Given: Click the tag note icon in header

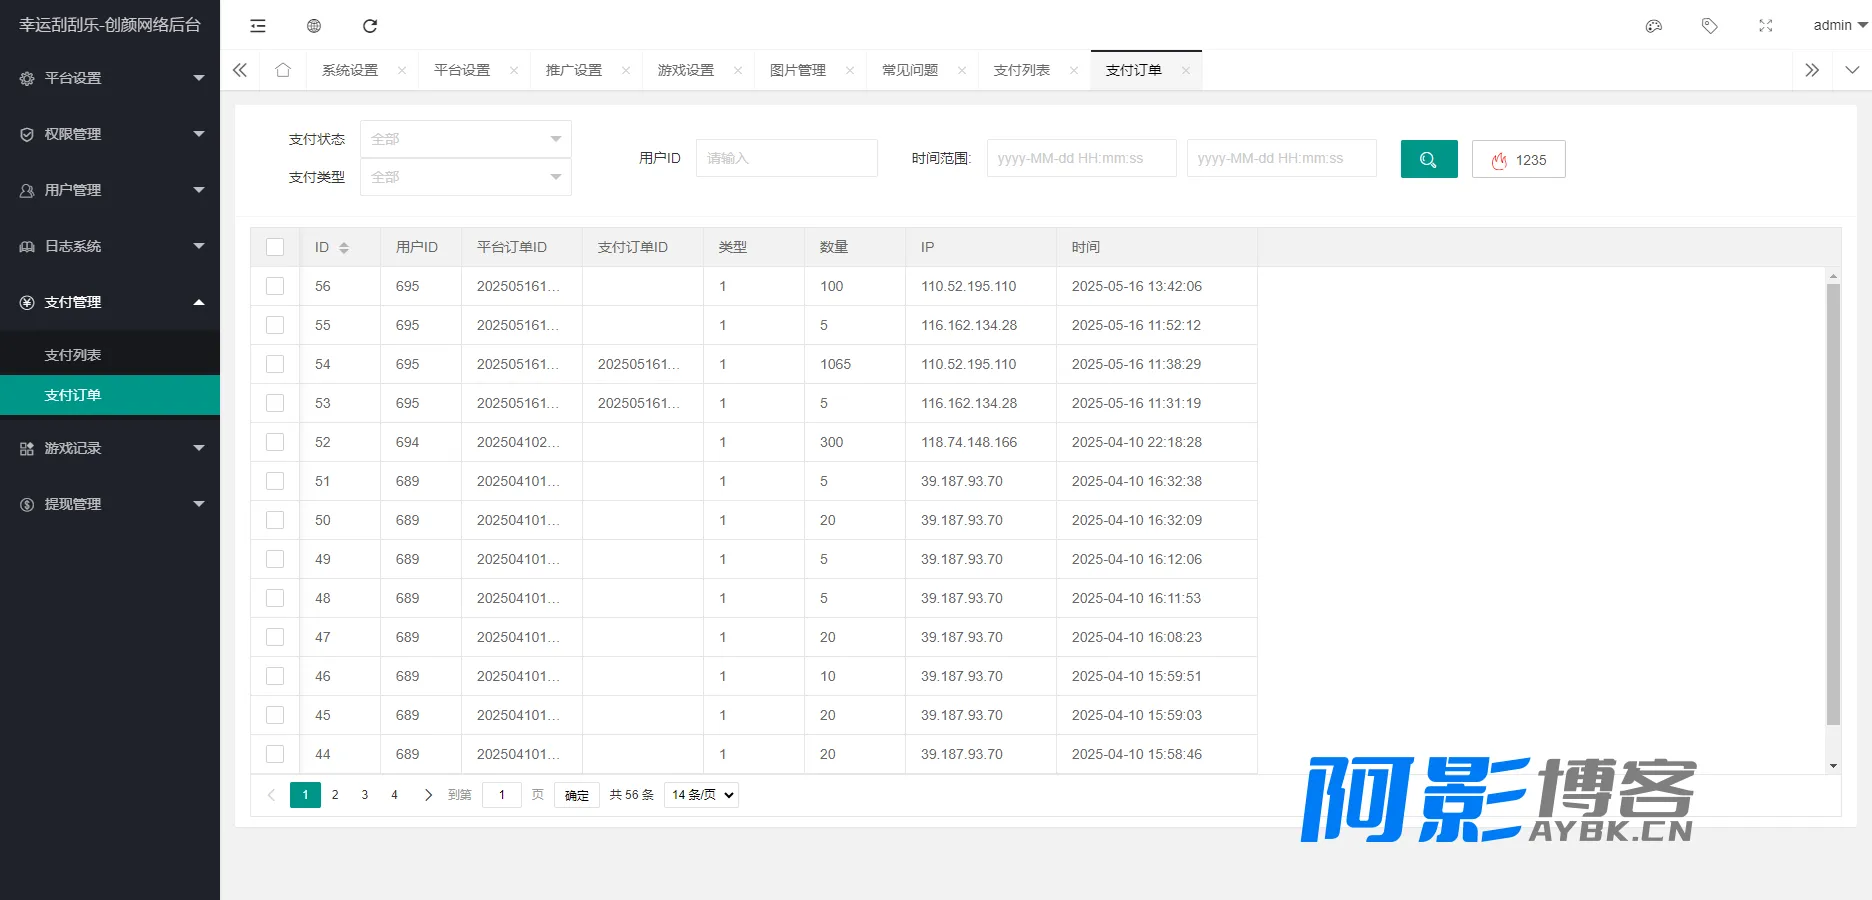Looking at the screenshot, I should 1710,26.
